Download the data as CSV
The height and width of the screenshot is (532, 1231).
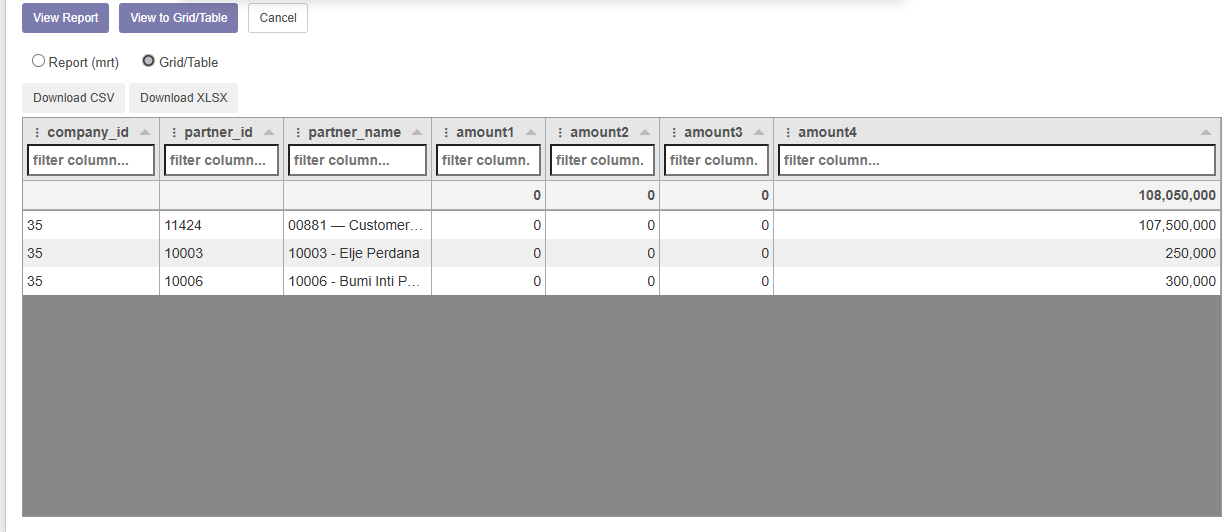point(74,98)
